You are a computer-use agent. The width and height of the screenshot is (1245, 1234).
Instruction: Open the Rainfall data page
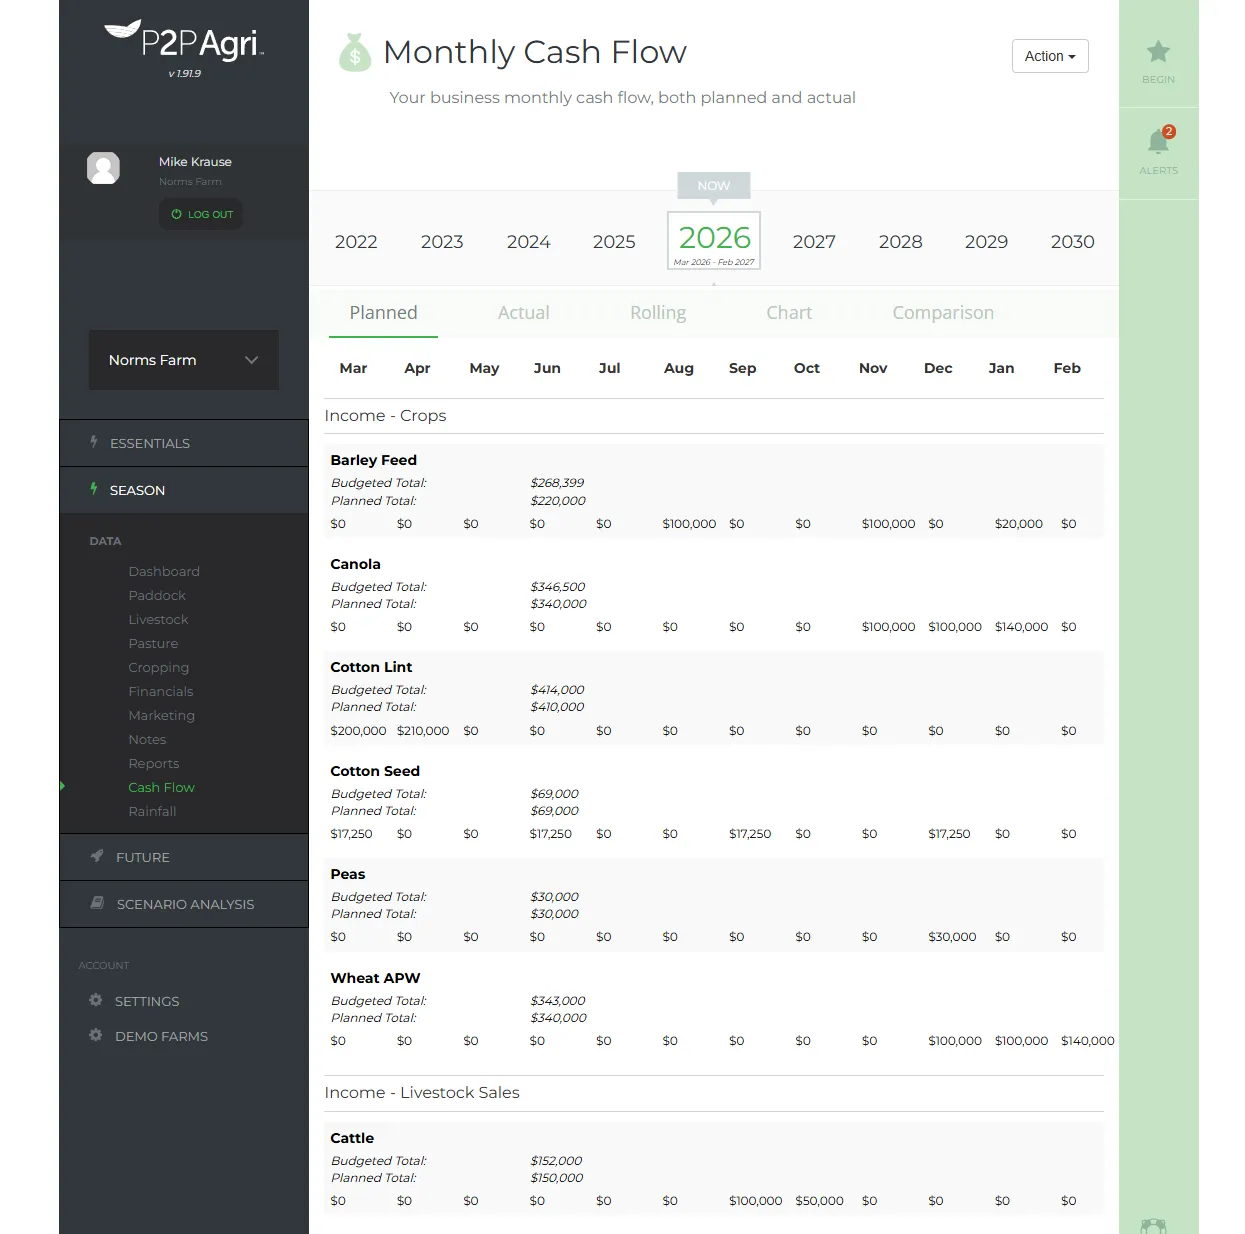pos(152,811)
